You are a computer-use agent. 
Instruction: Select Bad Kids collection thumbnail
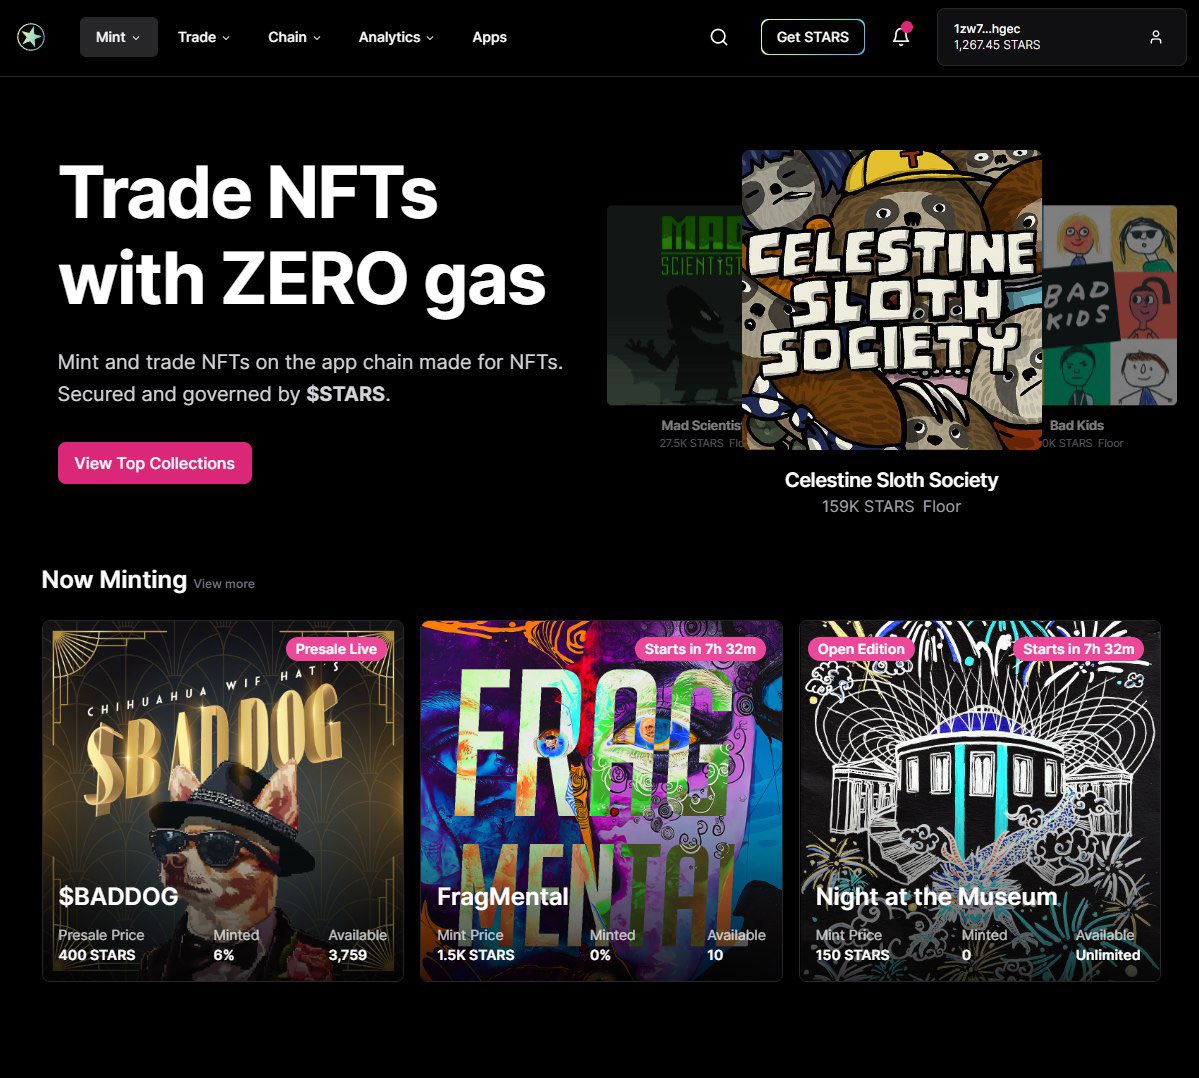[1110, 305]
